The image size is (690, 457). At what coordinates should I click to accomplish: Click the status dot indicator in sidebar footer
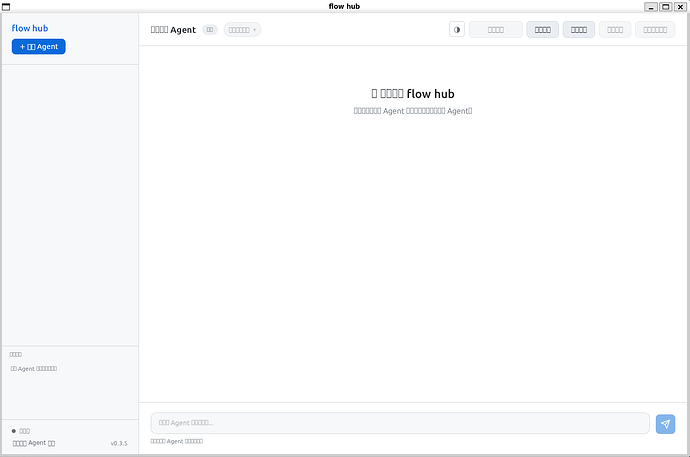(13, 431)
